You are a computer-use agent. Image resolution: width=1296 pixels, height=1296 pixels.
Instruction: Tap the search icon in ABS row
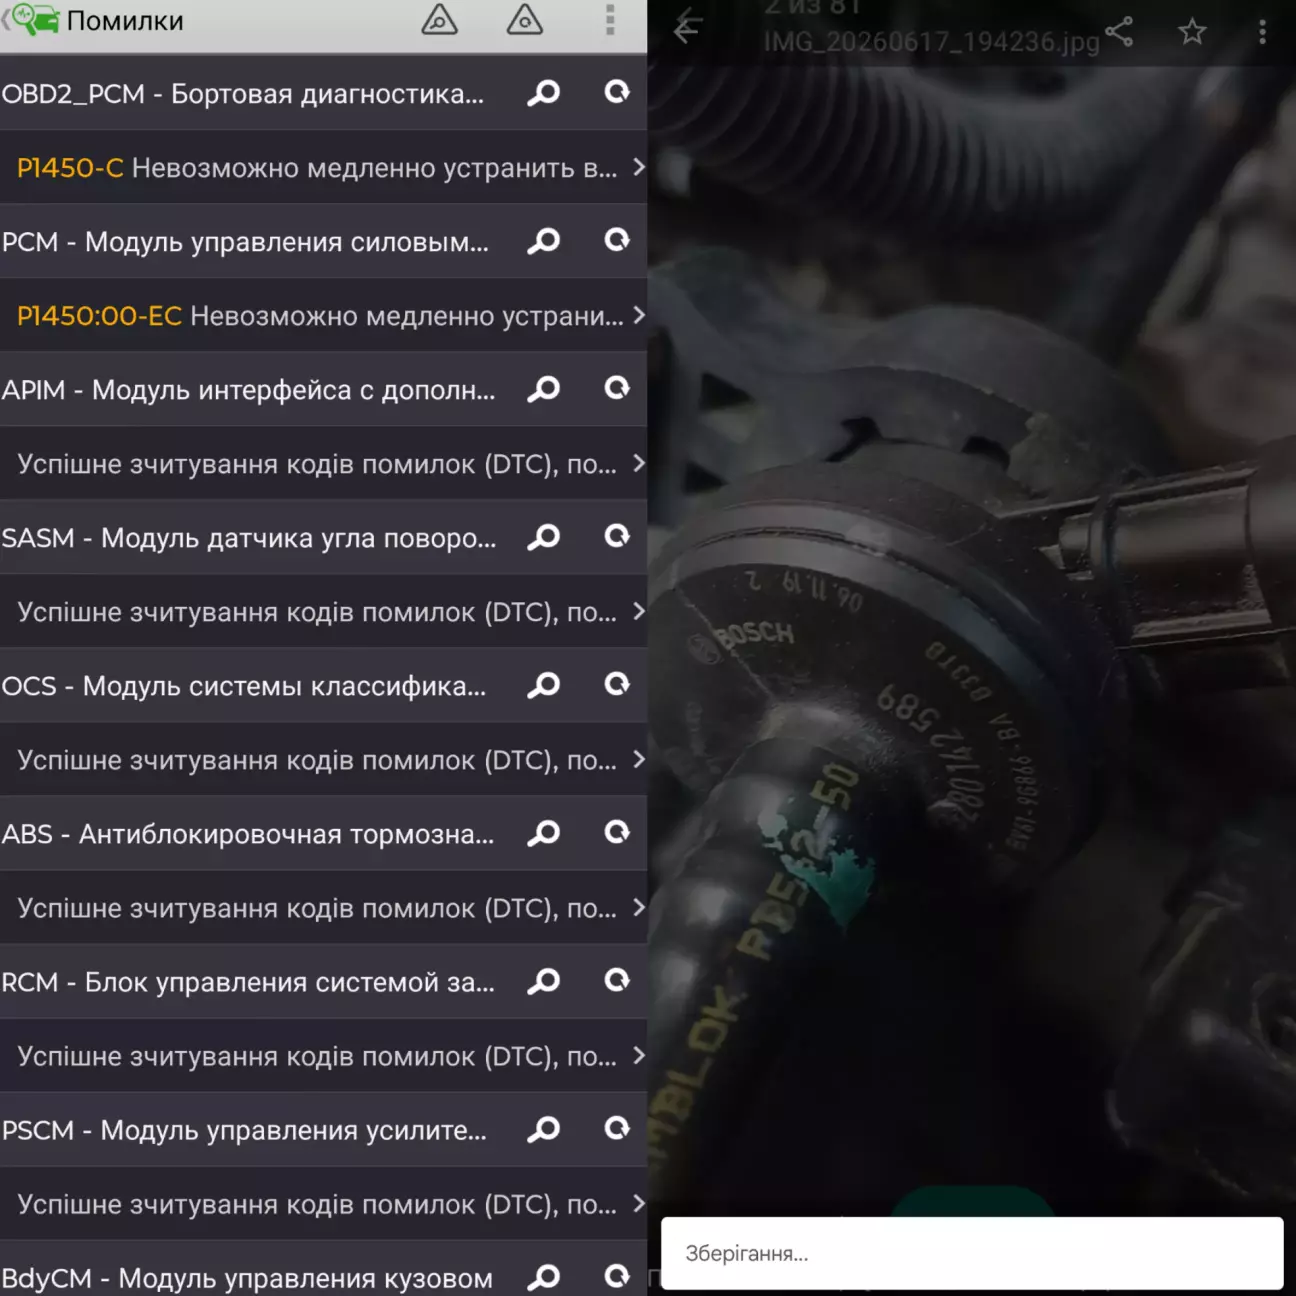click(x=544, y=833)
